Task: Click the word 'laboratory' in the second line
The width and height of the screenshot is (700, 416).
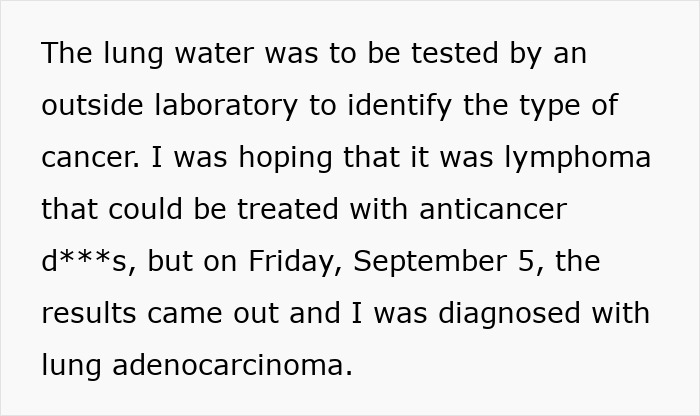Action: 226,106
